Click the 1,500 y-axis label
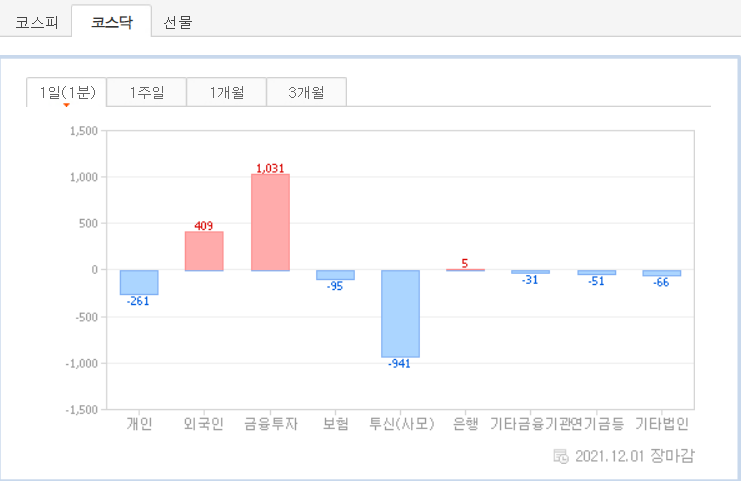 point(84,131)
